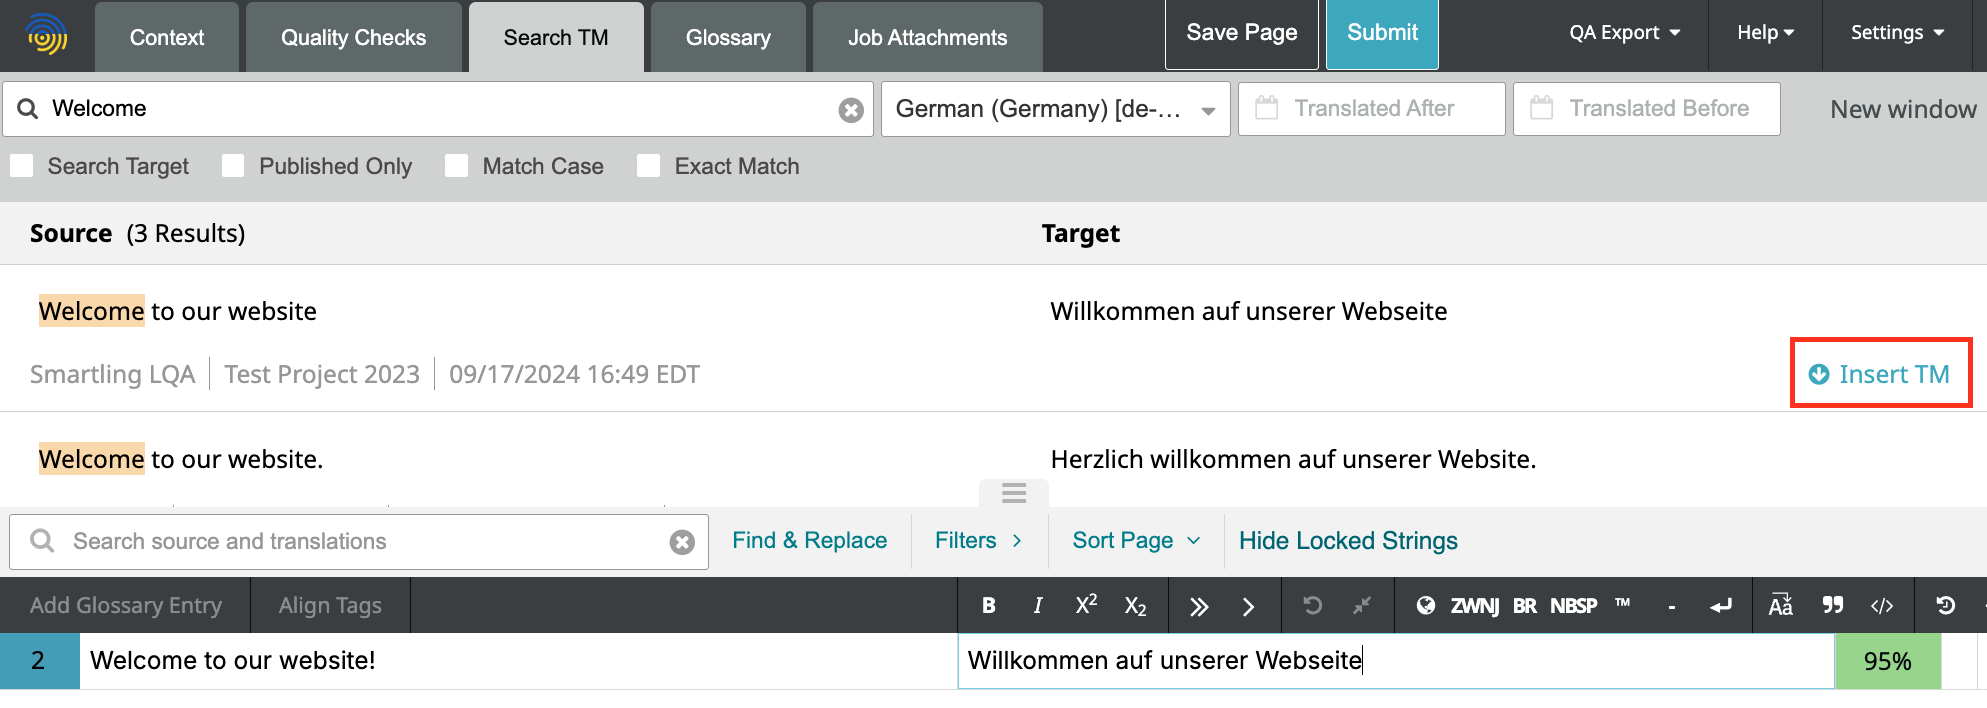Image resolution: width=1987 pixels, height=708 pixels.
Task: Open the QA Export menu
Action: pos(1624,33)
